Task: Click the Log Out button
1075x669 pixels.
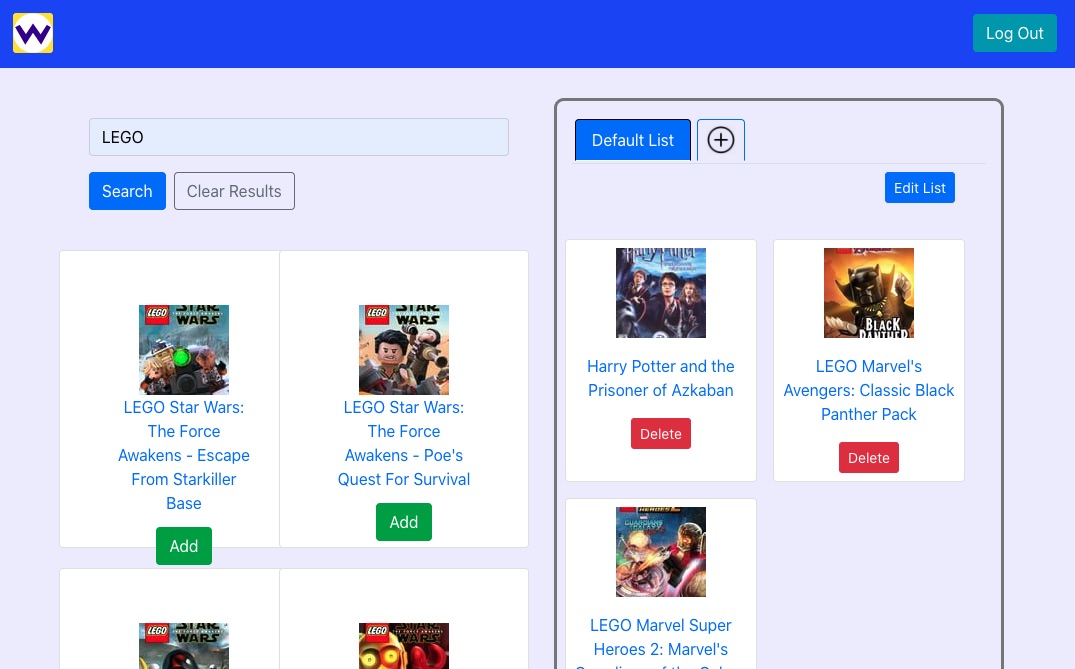Action: point(1014,33)
